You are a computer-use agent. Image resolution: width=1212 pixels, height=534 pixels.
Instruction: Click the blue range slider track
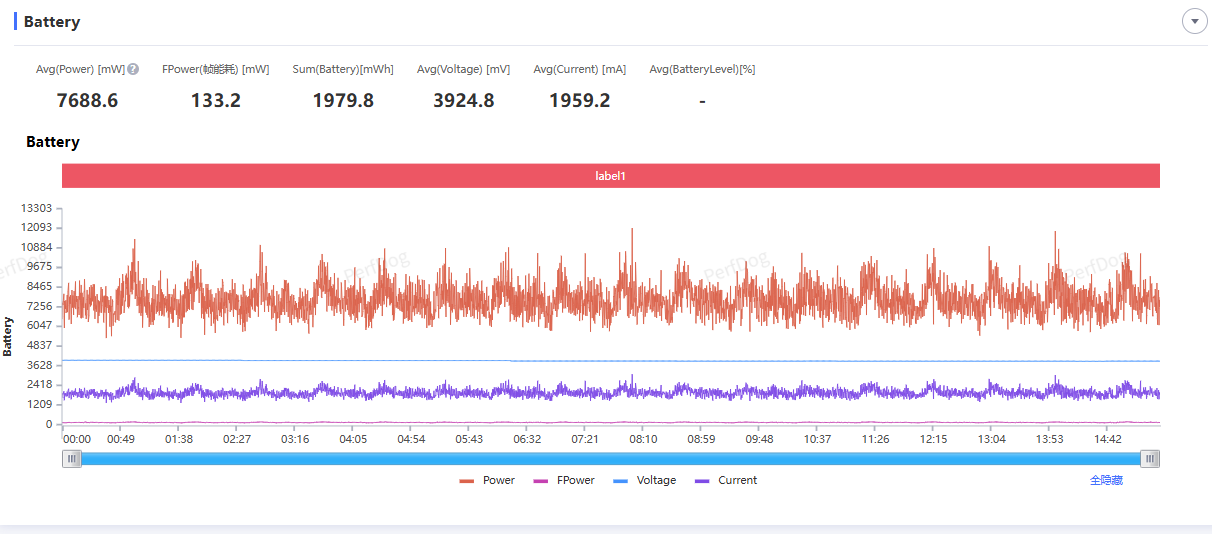point(610,459)
